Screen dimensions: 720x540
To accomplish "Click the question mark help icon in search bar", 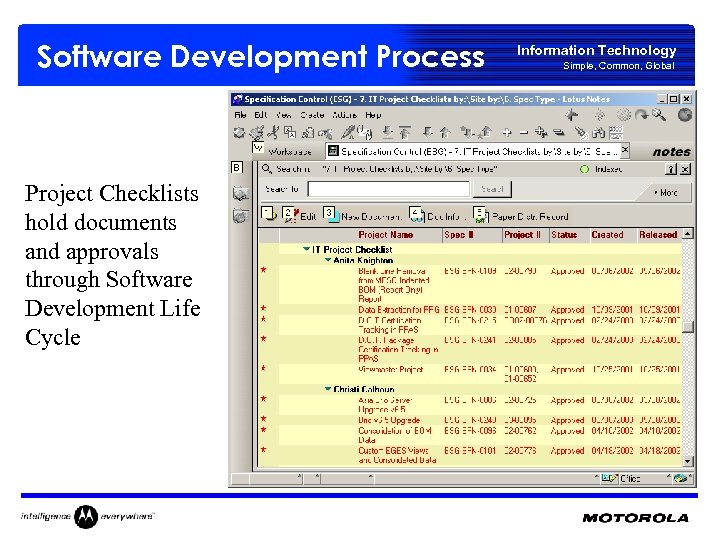I will tap(671, 169).
